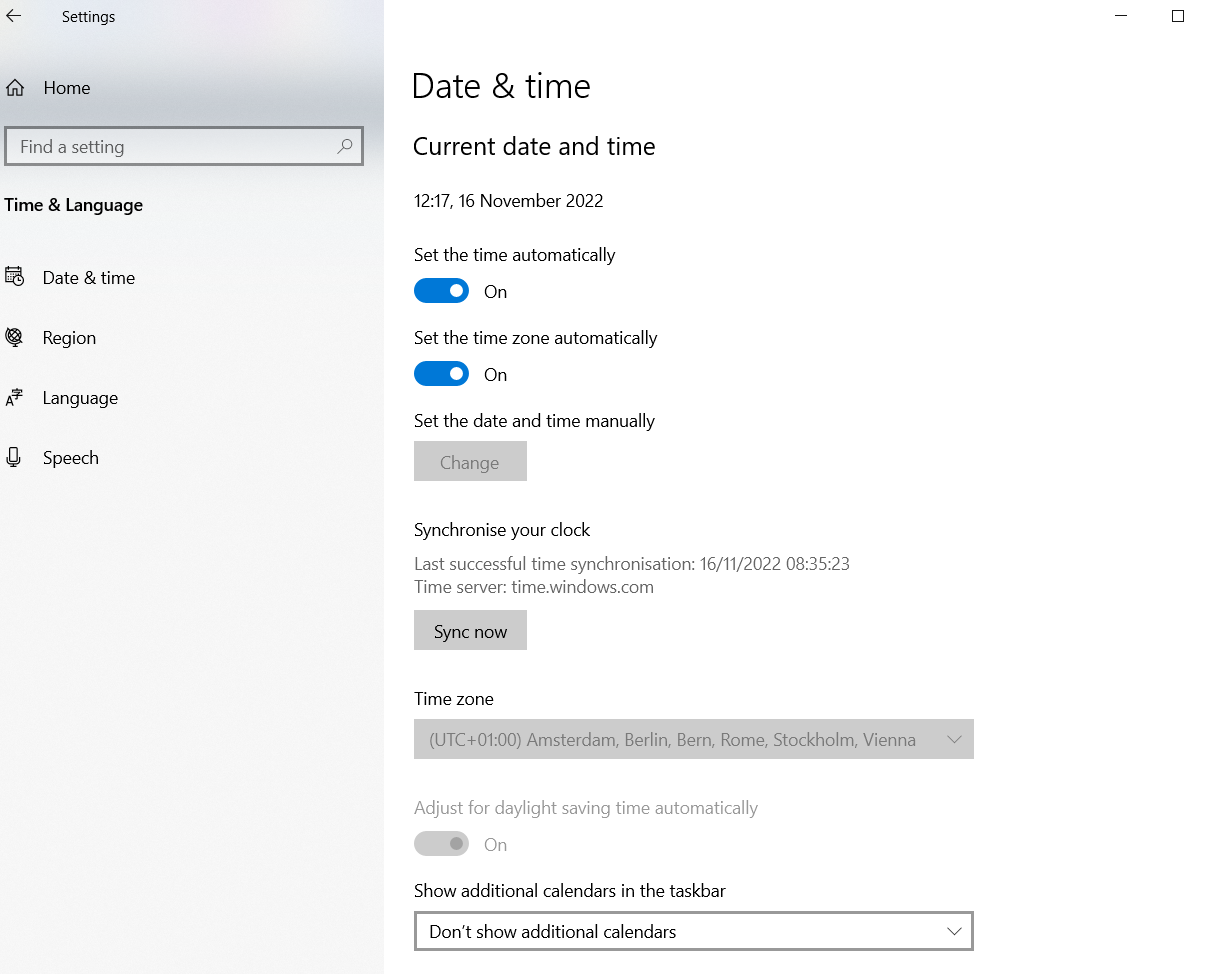The image size is (1223, 974).
Task: Open the additional calendars dropdown
Action: (x=693, y=931)
